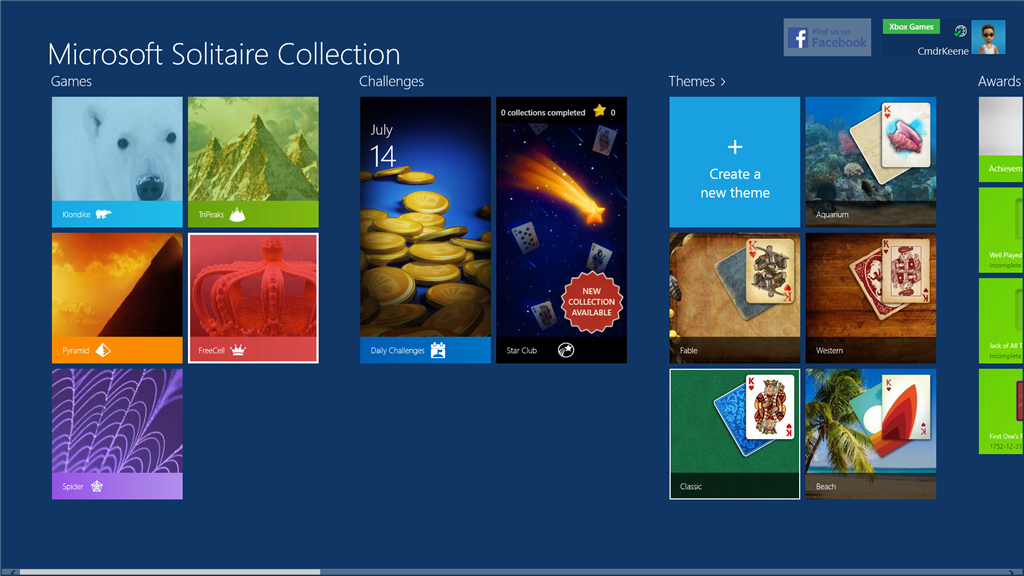The height and width of the screenshot is (576, 1024).
Task: Click the Pyramid icon on label bar
Action: pyautogui.click(x=103, y=350)
